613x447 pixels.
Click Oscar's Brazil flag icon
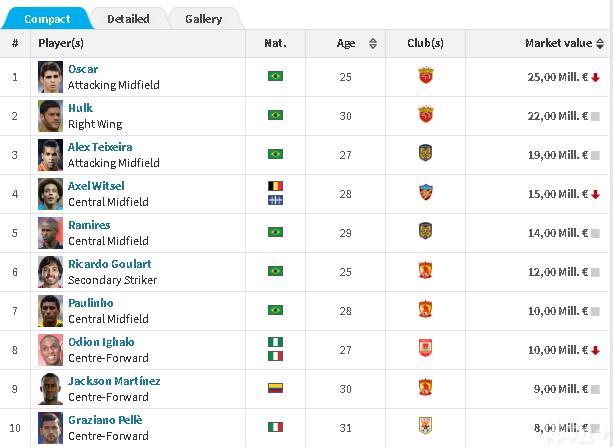275,76
